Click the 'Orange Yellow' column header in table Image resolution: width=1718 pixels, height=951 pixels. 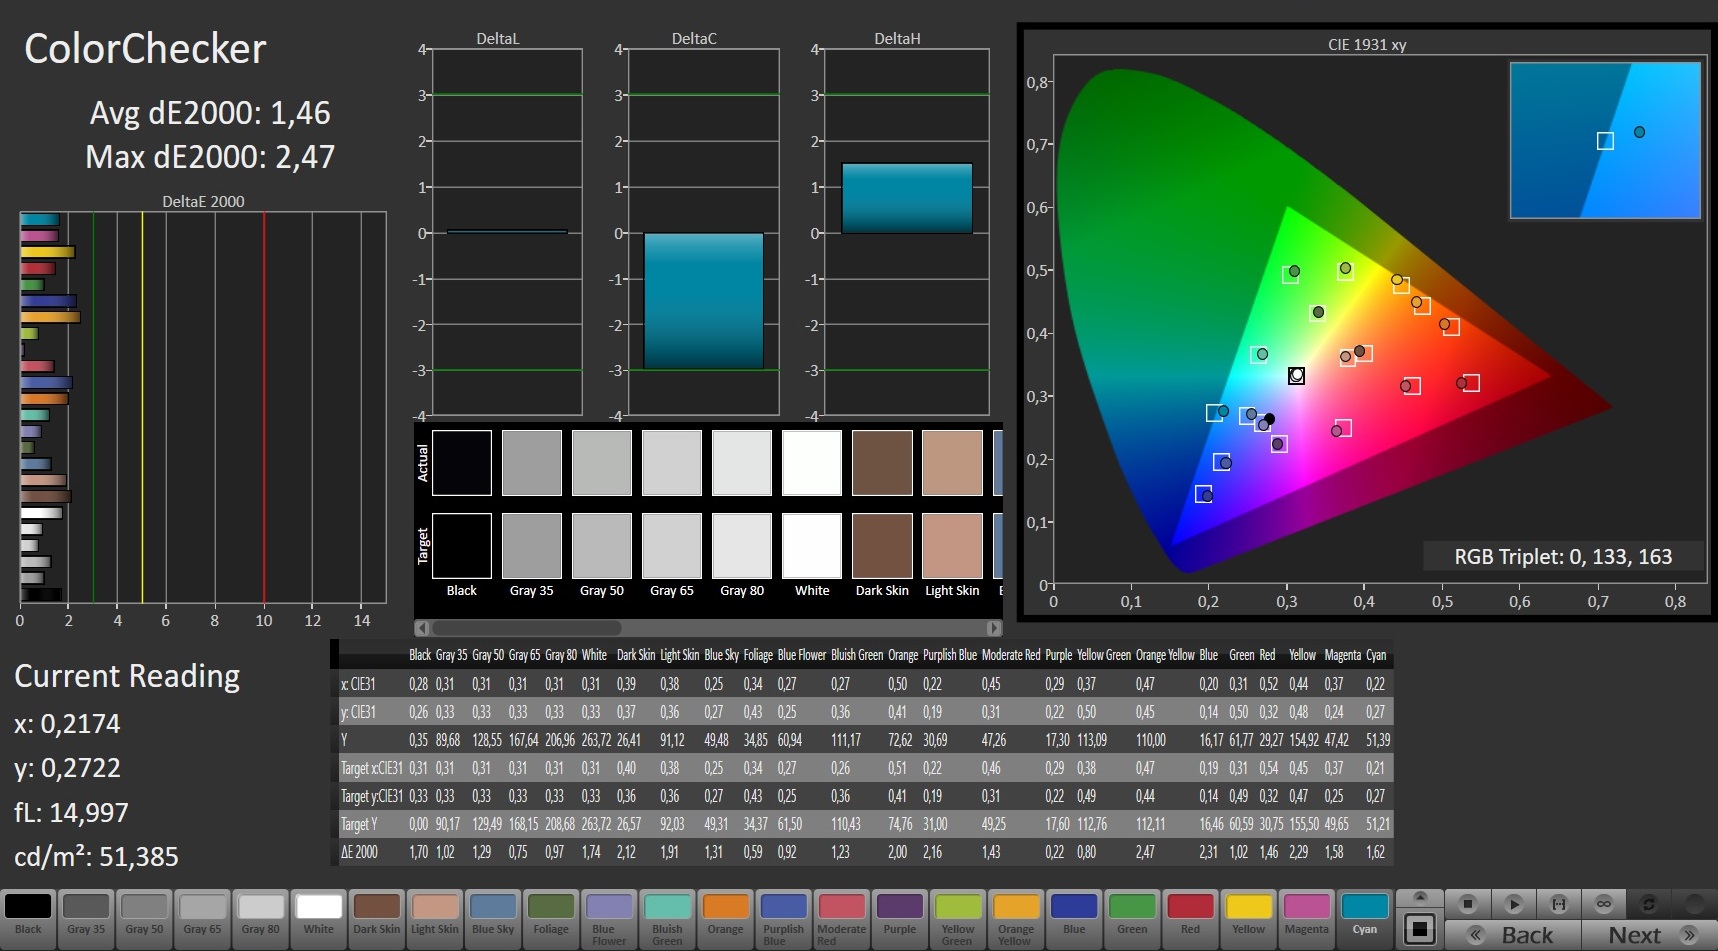pos(1165,655)
